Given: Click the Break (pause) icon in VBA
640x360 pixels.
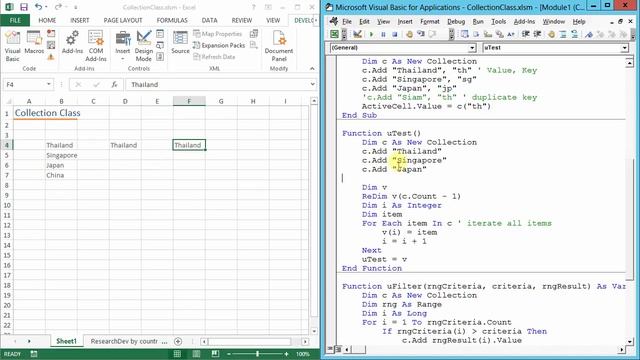Looking at the screenshot, I should click(383, 35).
